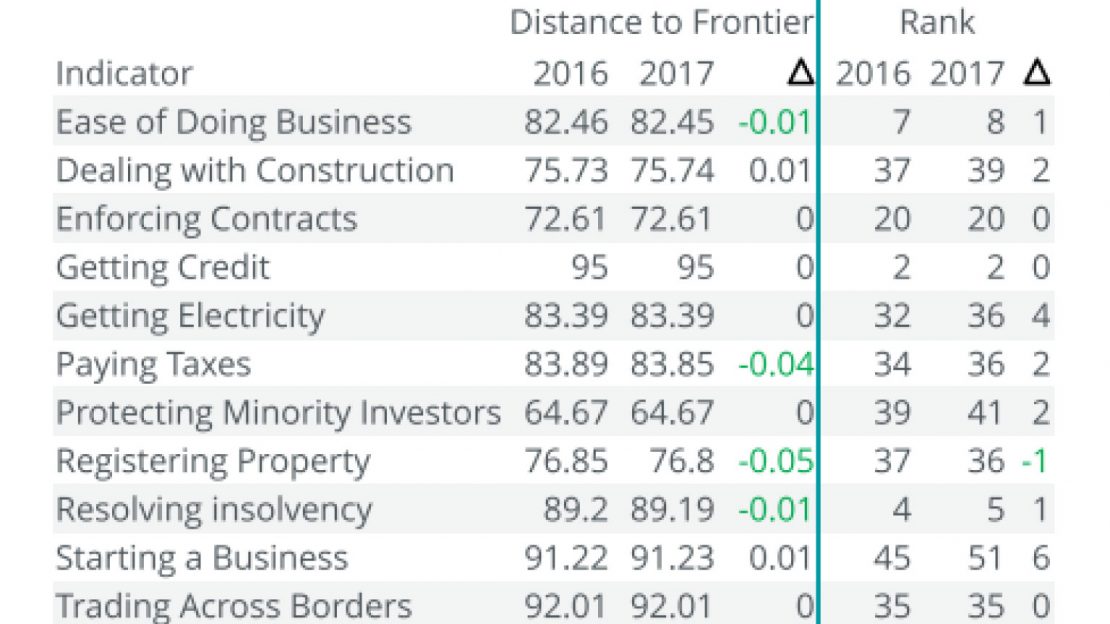Click the Enforcing Contracts indicator
The image size is (1110, 624).
(206, 219)
